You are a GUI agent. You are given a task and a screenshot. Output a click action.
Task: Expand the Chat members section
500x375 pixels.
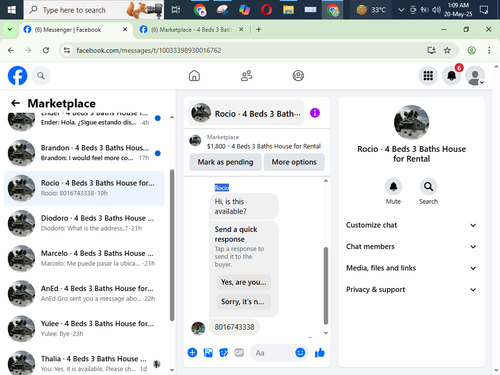coord(411,247)
